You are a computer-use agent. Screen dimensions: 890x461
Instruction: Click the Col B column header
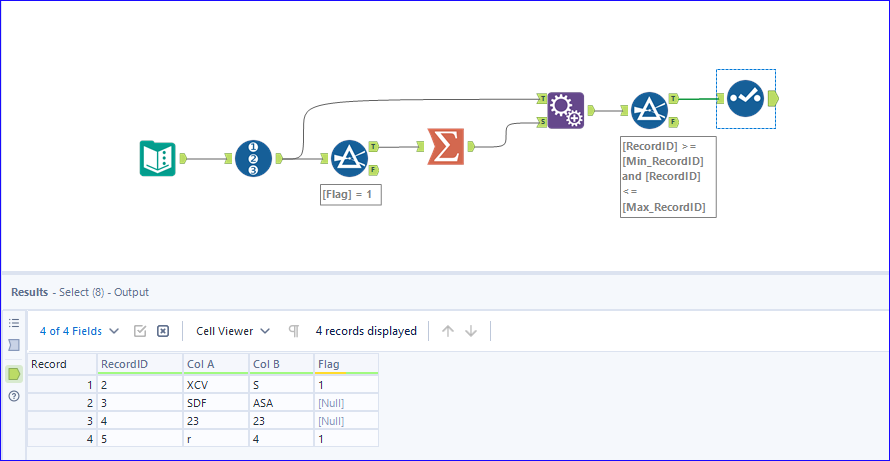click(x=281, y=364)
